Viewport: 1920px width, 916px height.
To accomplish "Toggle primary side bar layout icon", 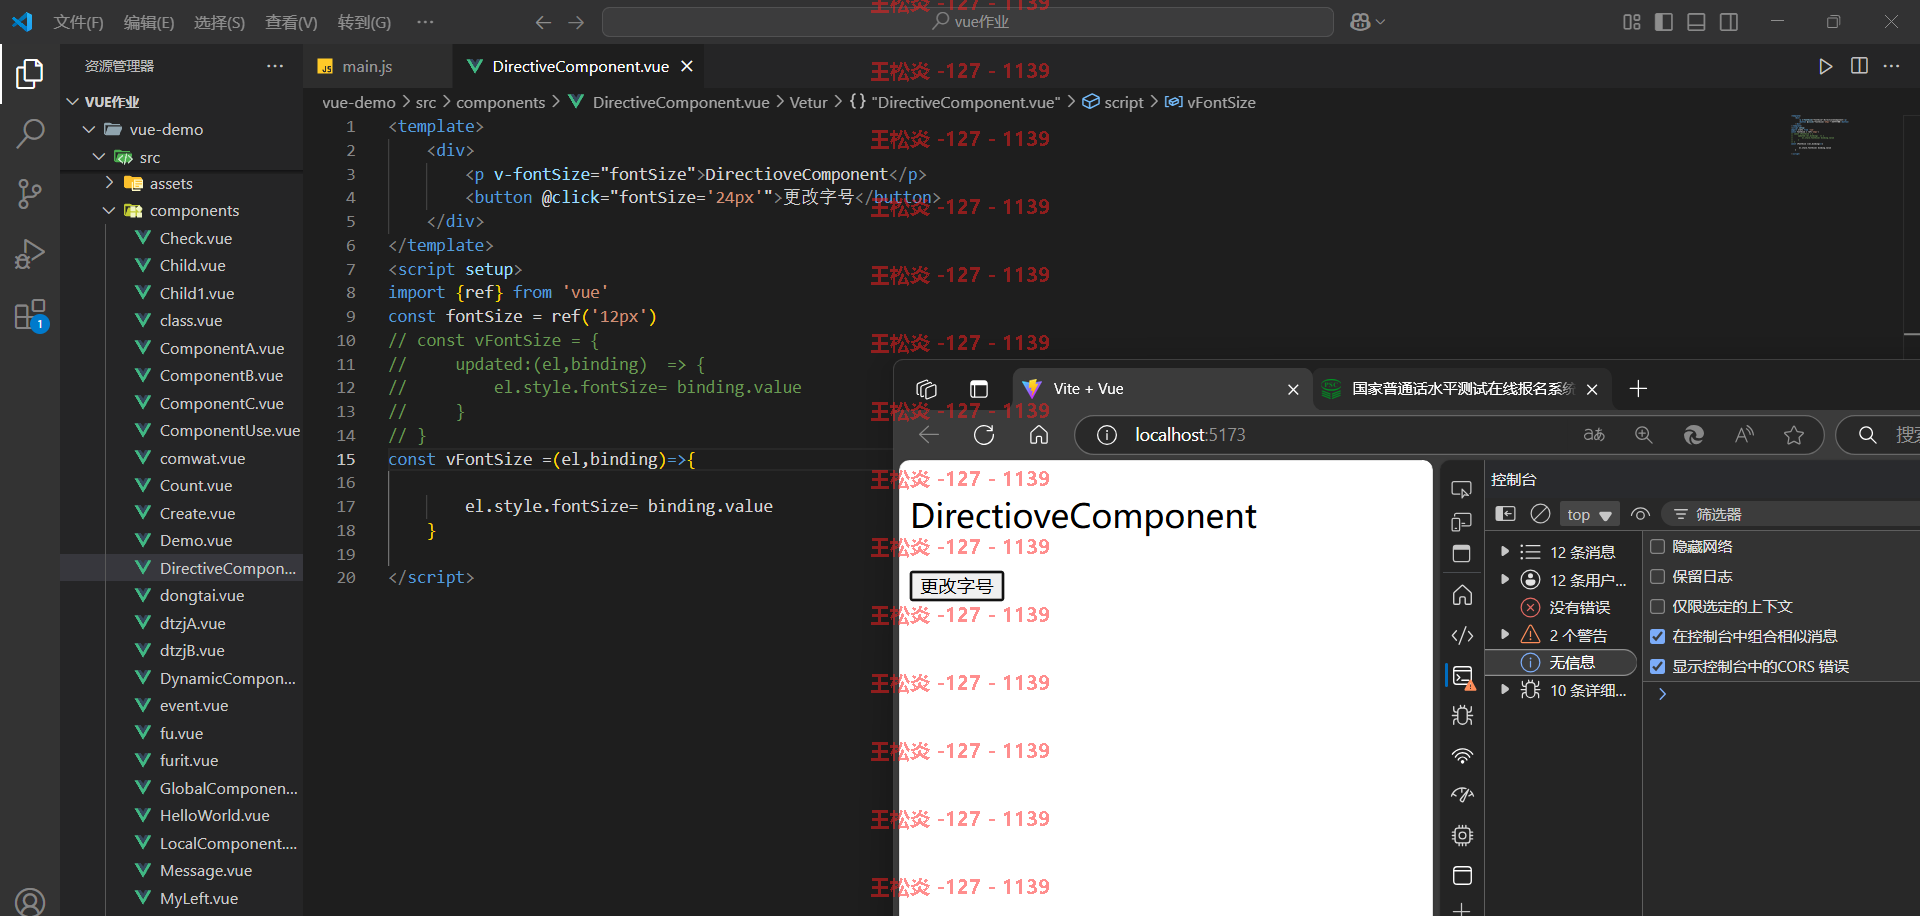I will (1664, 22).
